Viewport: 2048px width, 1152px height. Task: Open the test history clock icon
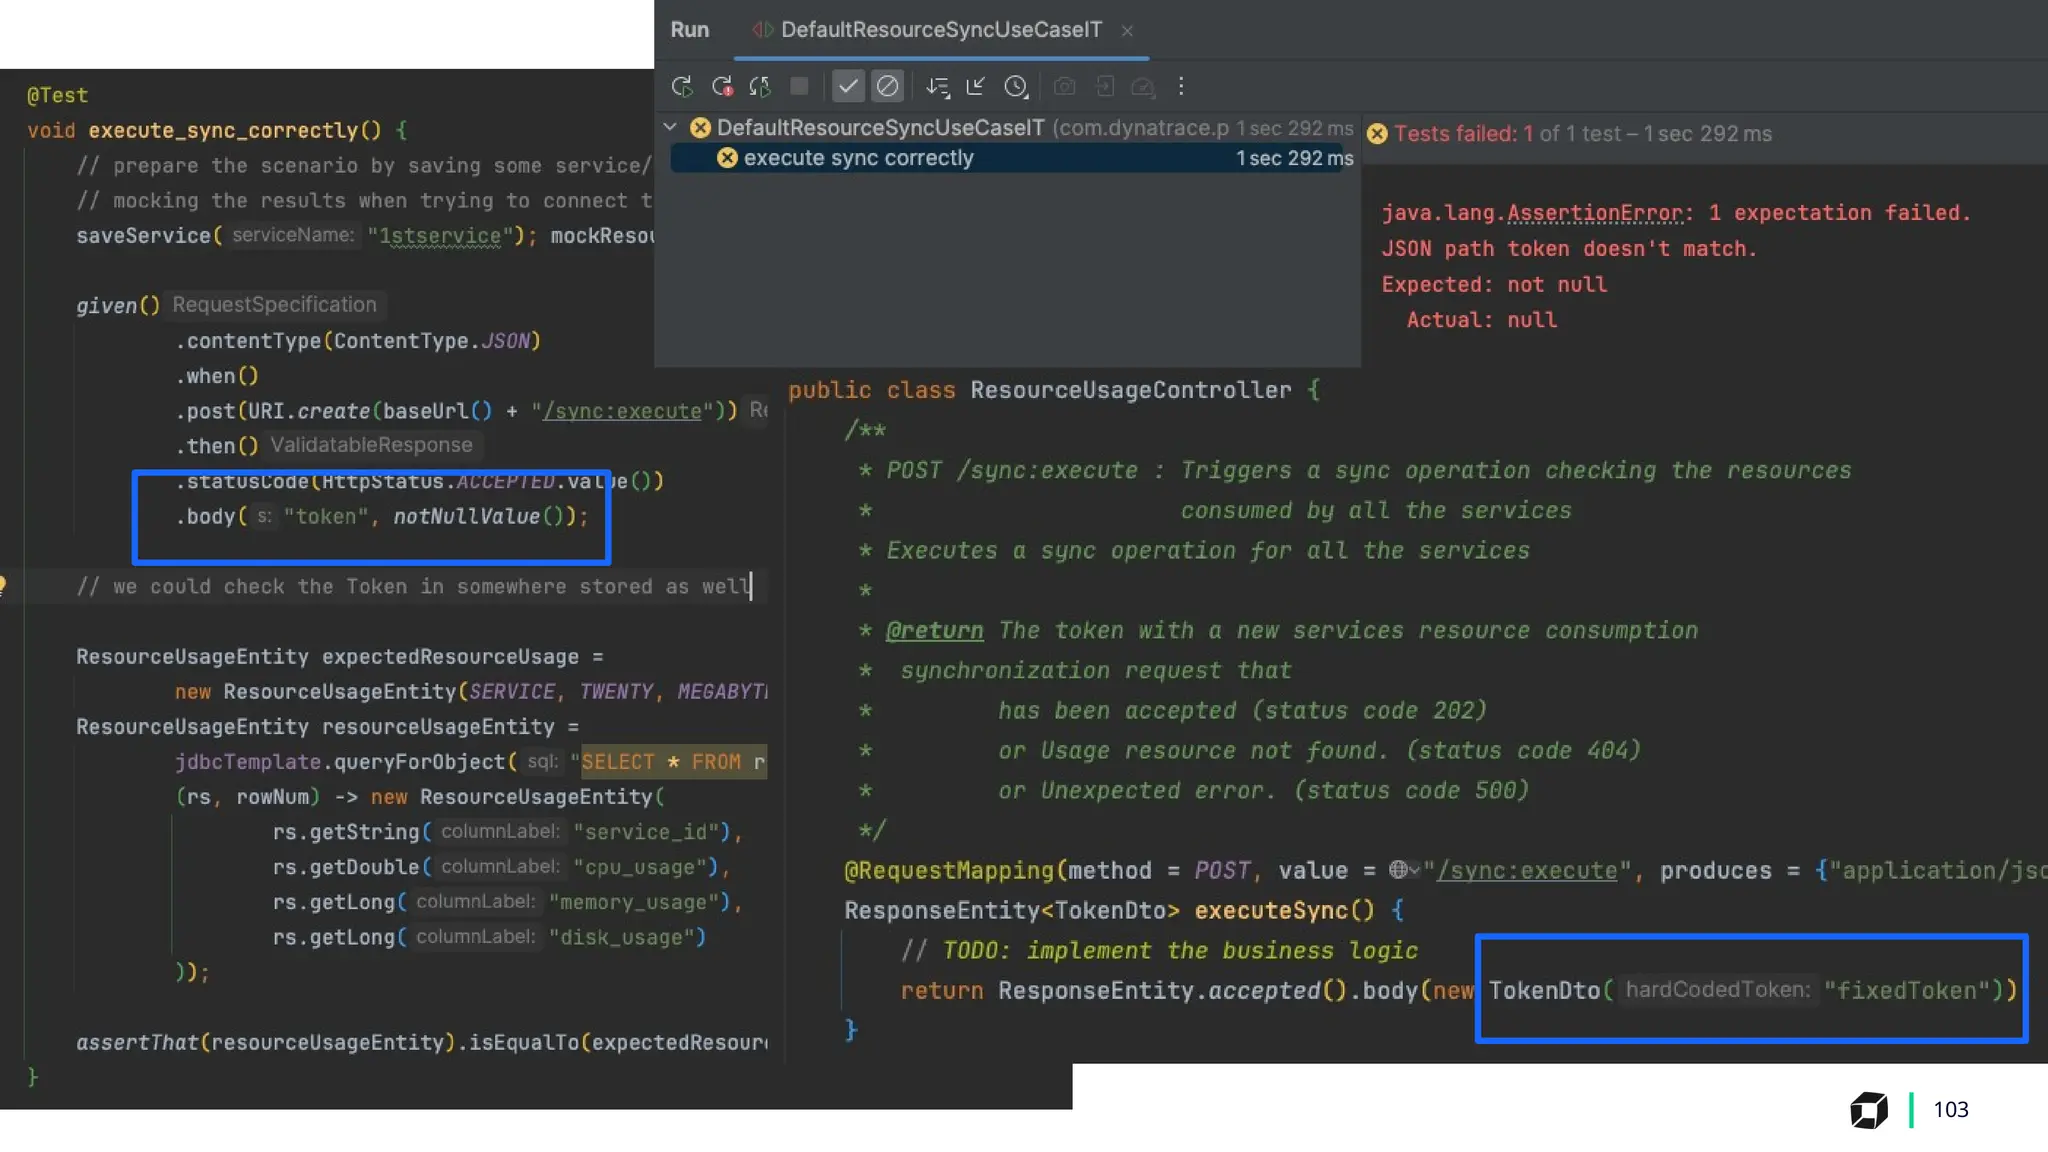(x=1016, y=87)
